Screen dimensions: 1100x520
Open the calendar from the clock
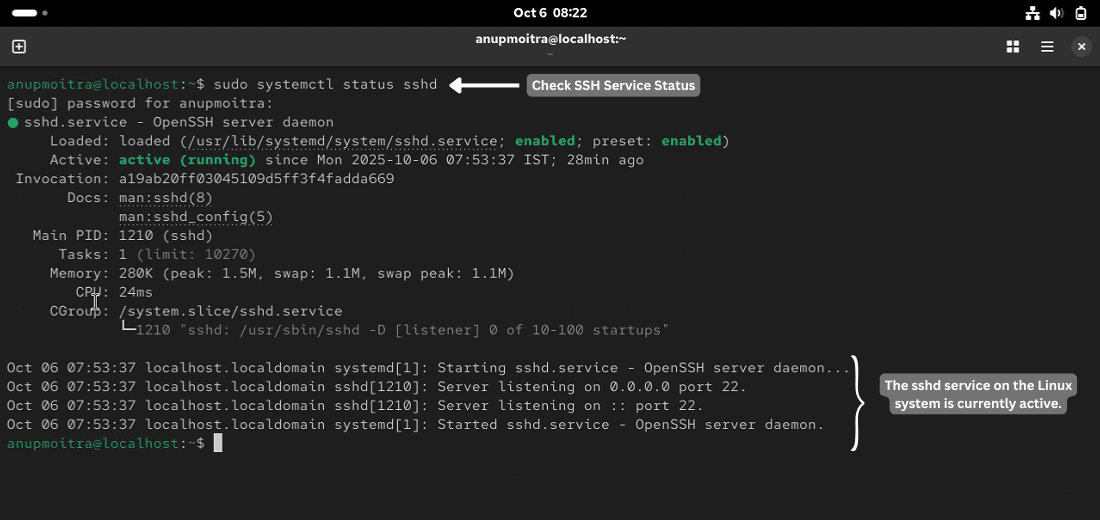(550, 13)
